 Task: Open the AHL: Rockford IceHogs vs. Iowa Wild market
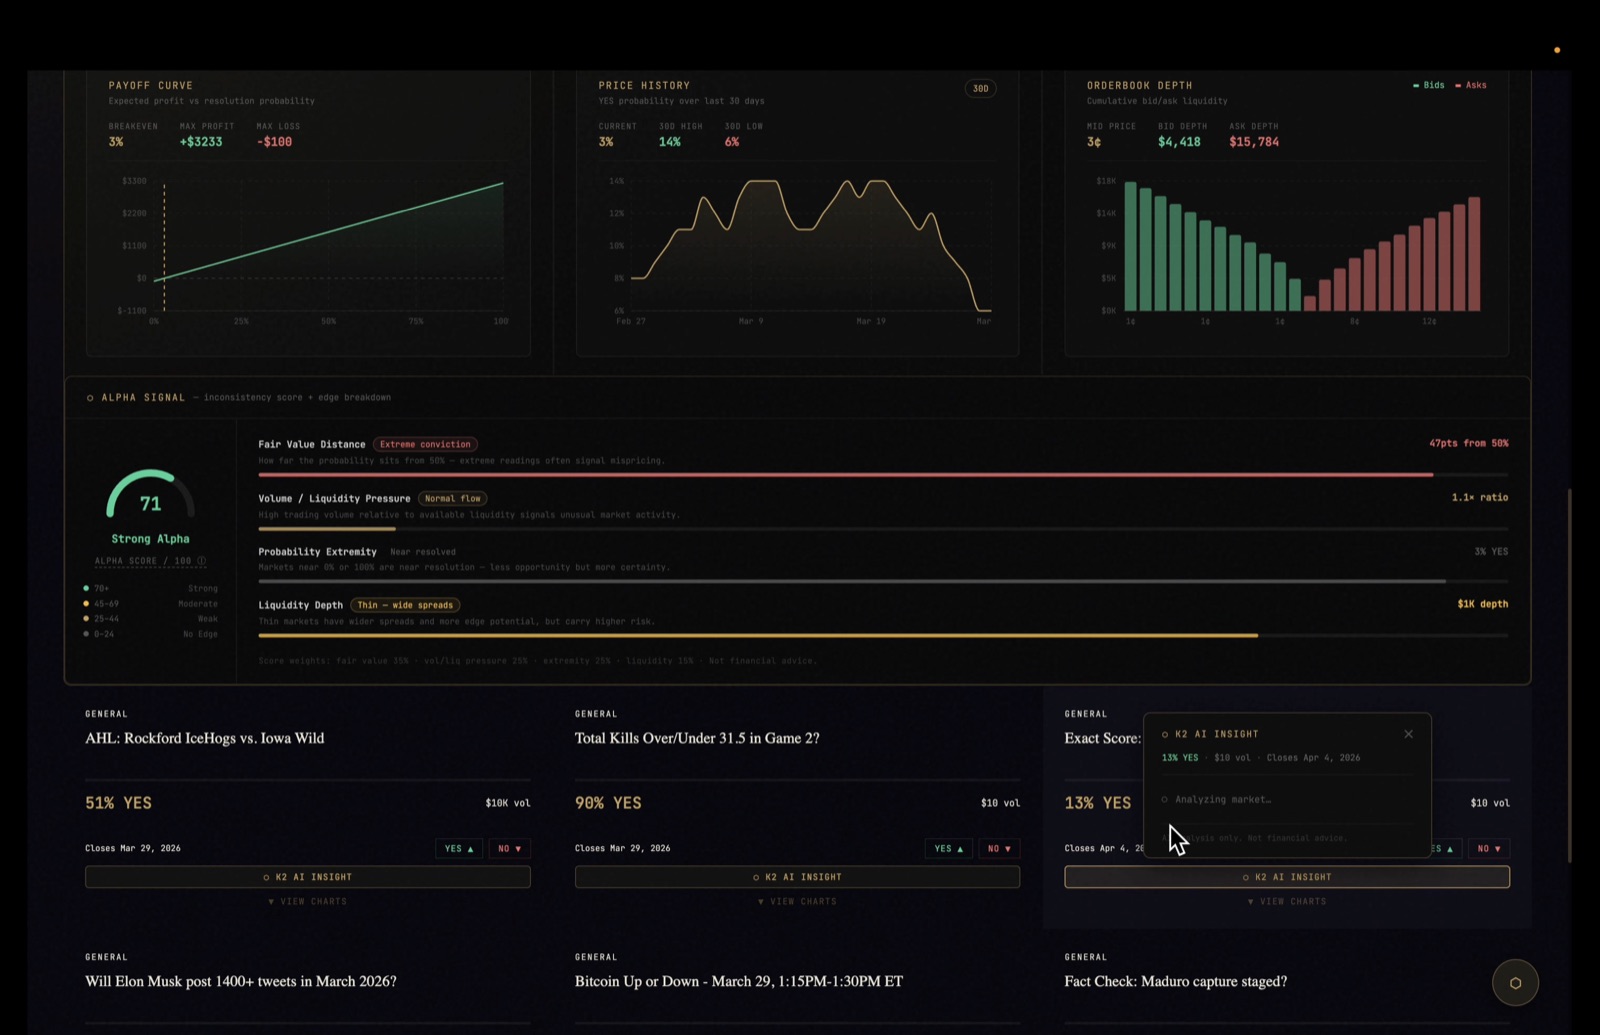pos(205,738)
